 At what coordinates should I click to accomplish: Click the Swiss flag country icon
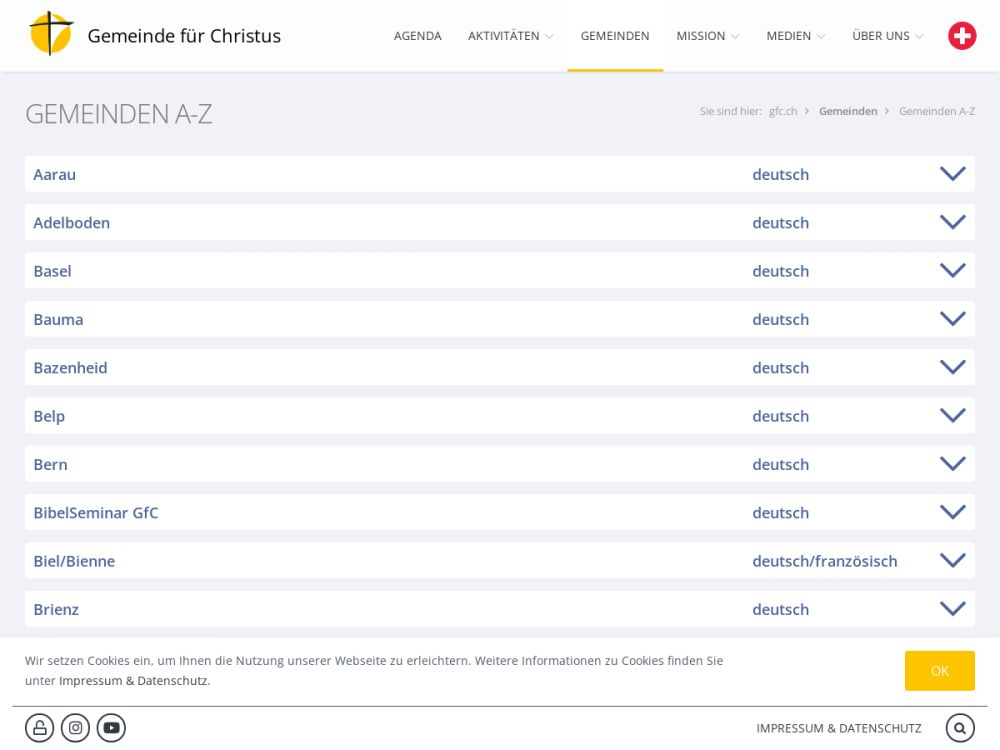(962, 36)
